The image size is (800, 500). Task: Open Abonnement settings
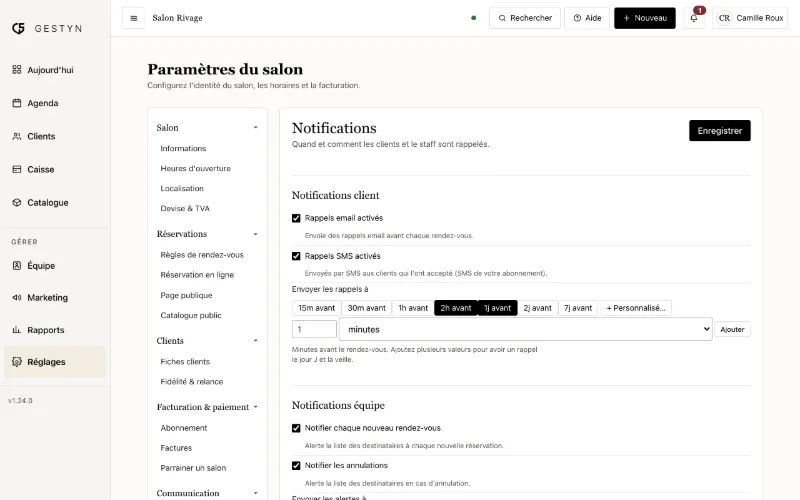pyautogui.click(x=184, y=428)
